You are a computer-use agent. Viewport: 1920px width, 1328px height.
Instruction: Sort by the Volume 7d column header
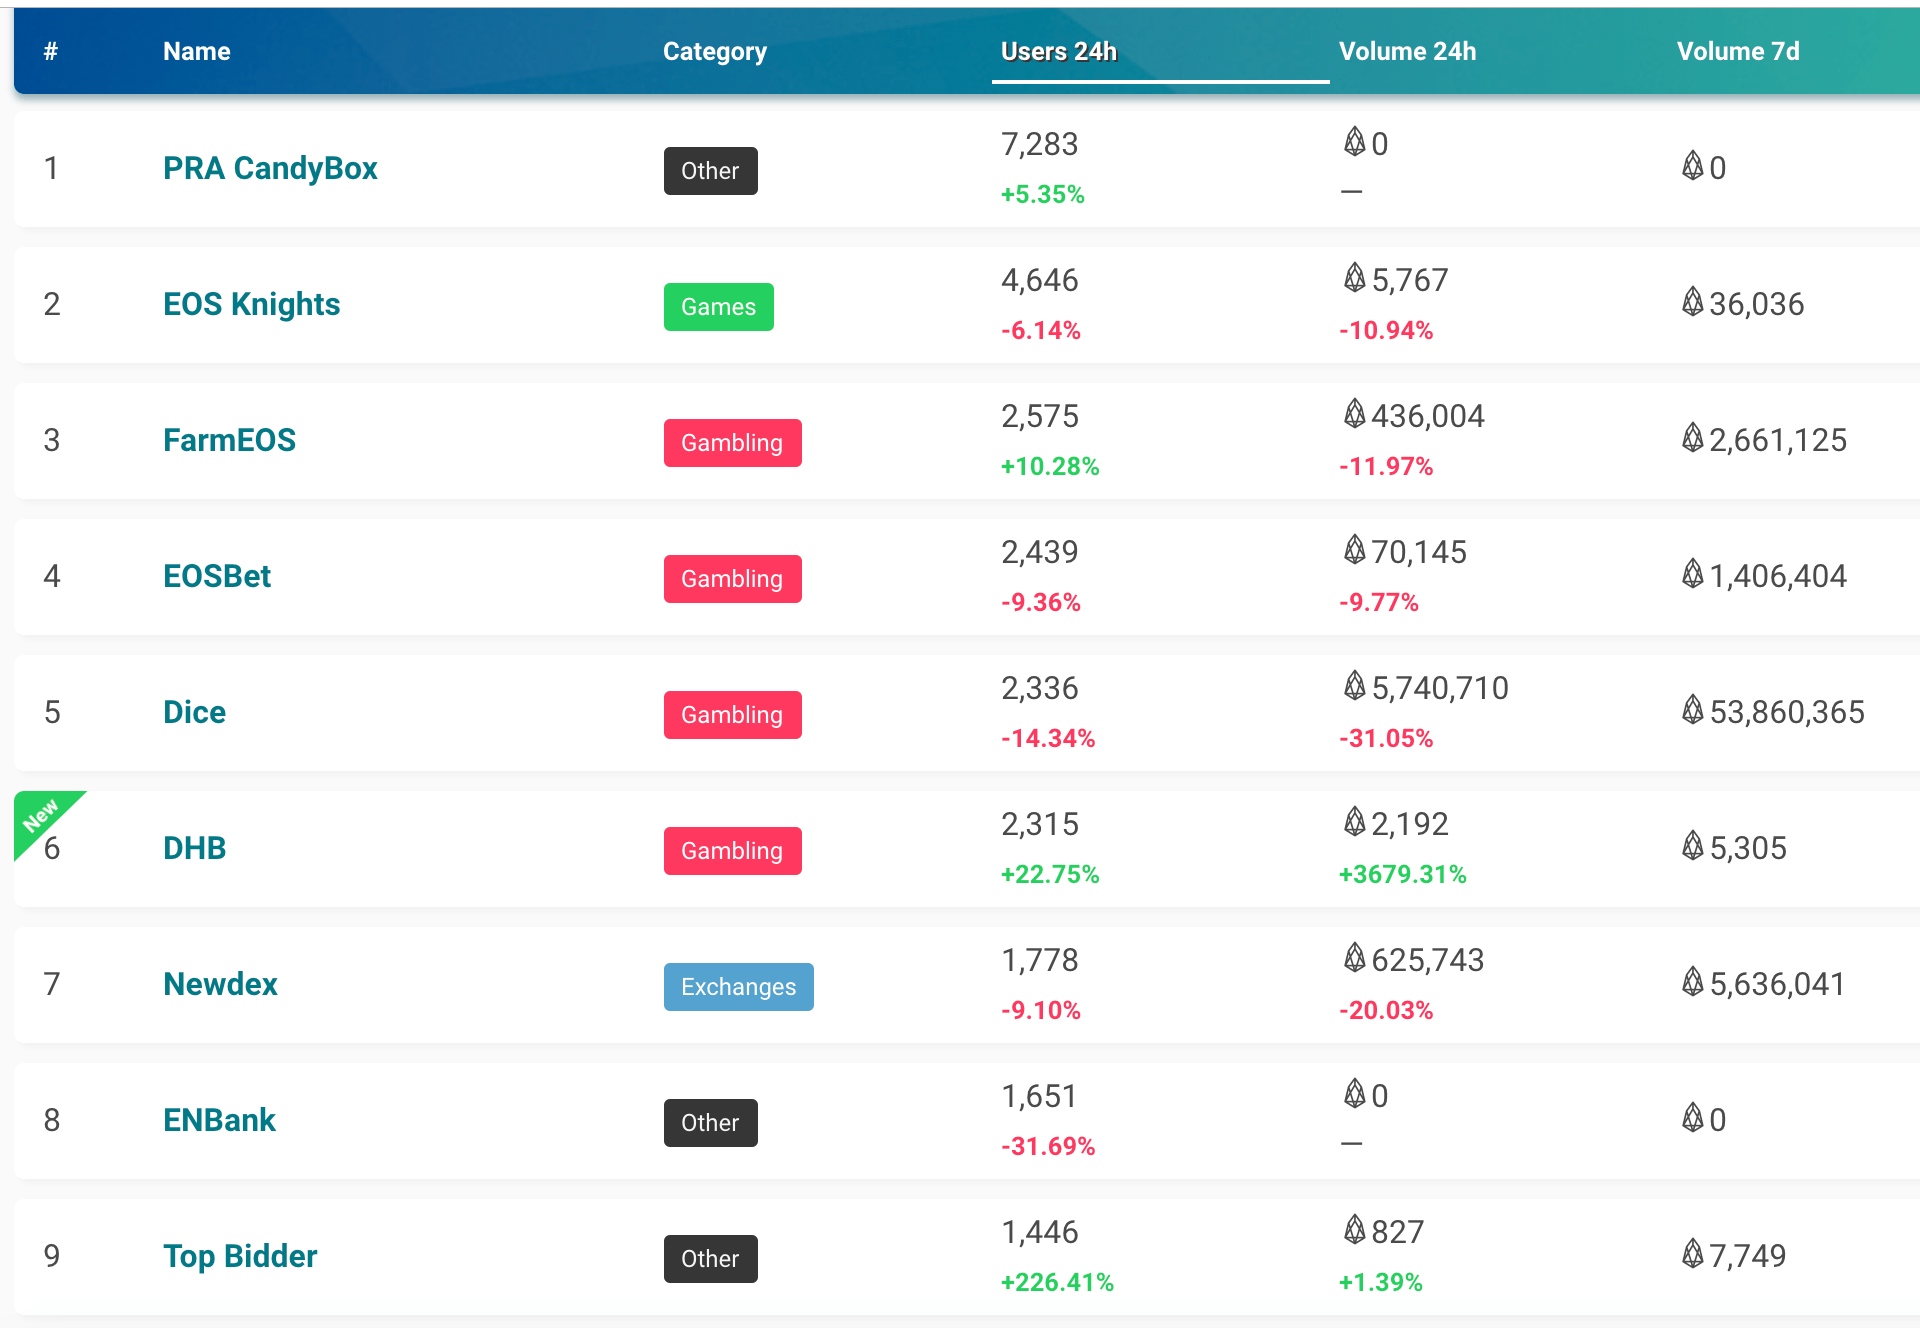tap(1737, 51)
